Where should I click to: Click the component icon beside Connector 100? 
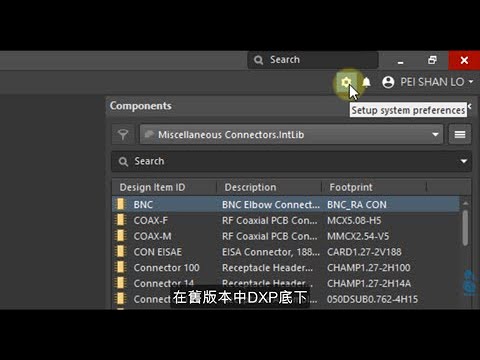(120, 267)
